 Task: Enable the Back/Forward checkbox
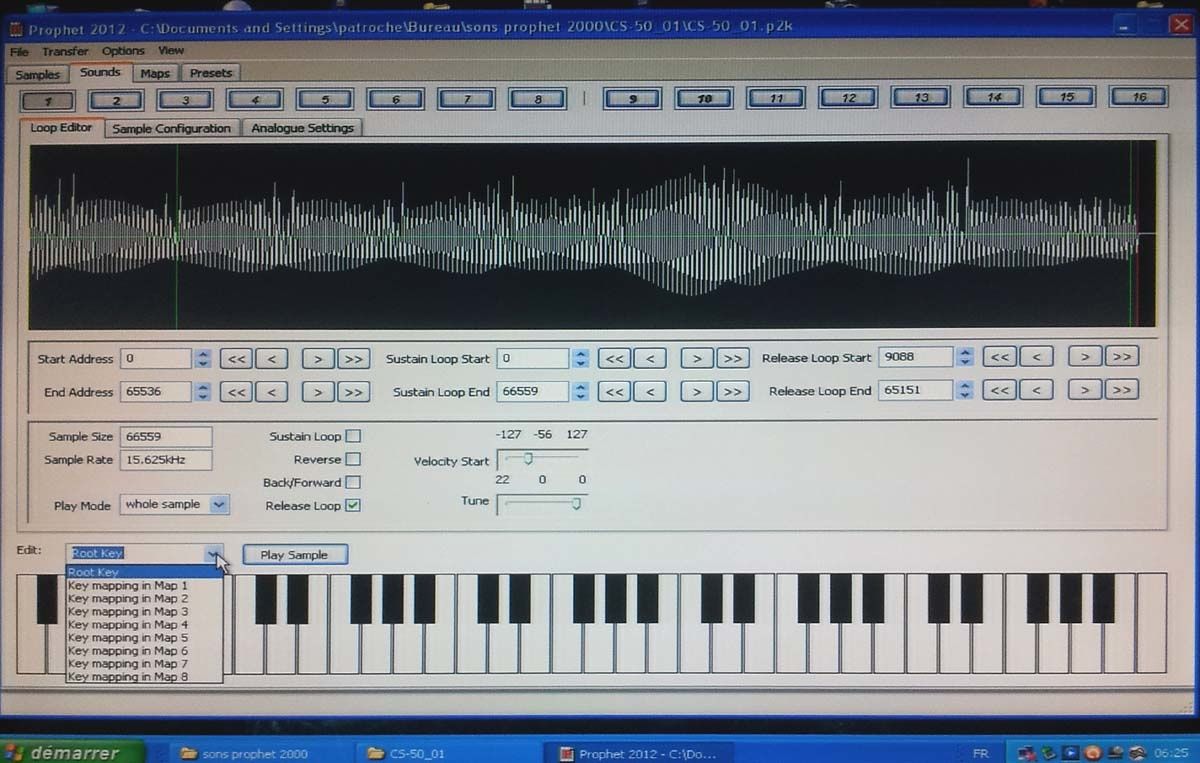click(353, 482)
